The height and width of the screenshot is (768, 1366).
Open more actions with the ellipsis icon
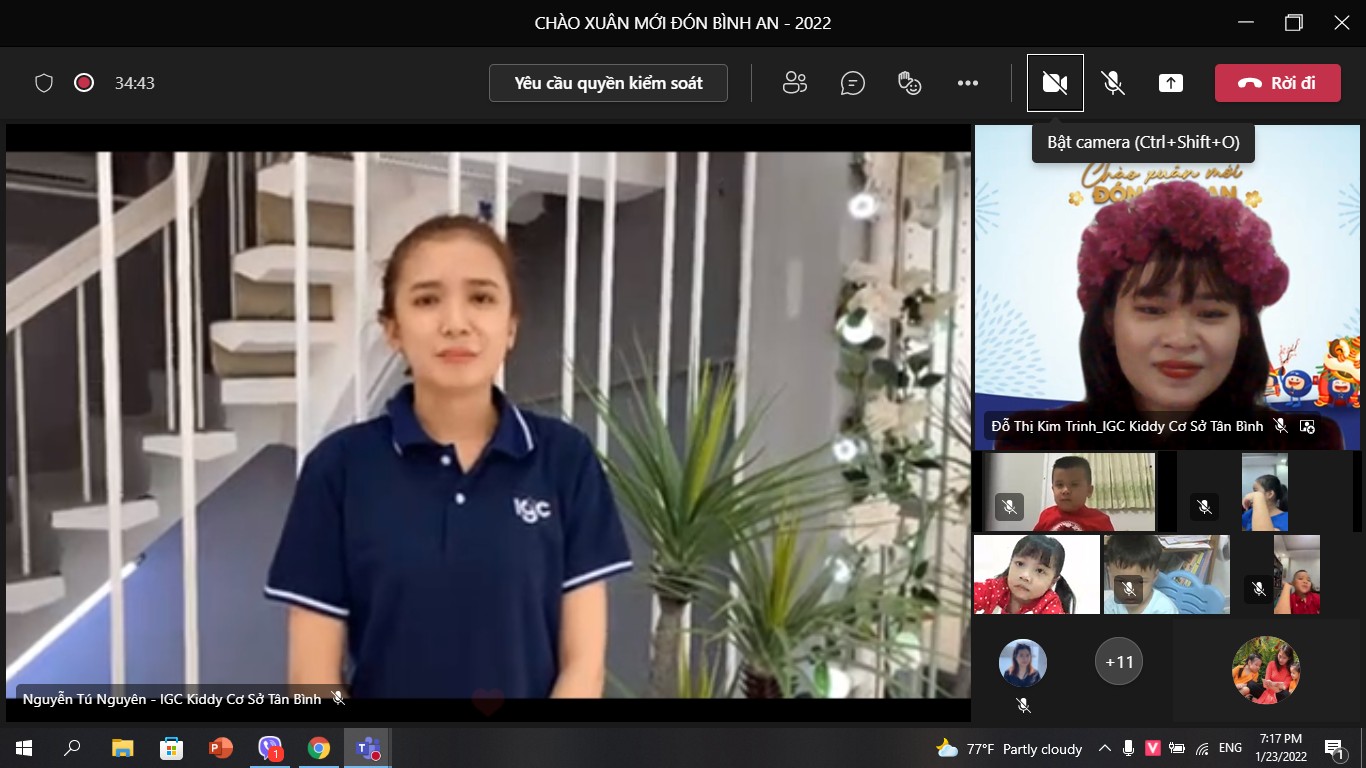(967, 83)
